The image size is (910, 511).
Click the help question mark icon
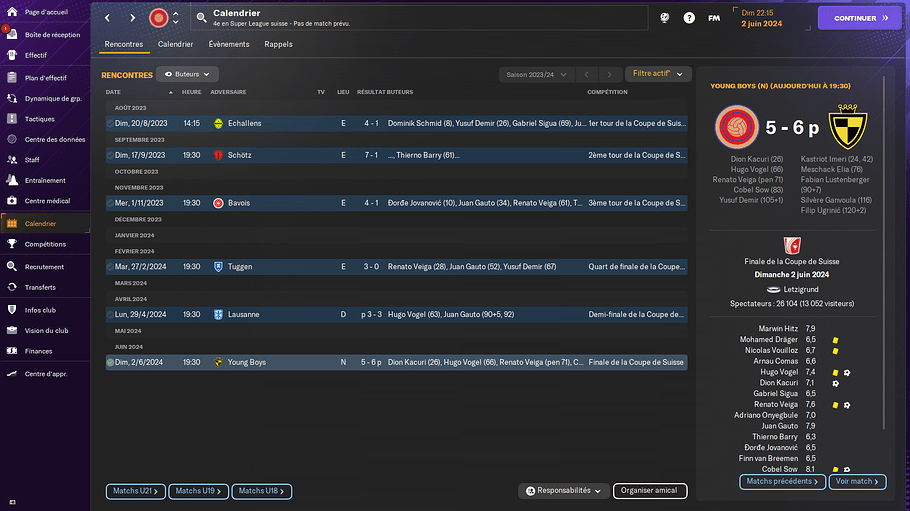pyautogui.click(x=689, y=18)
